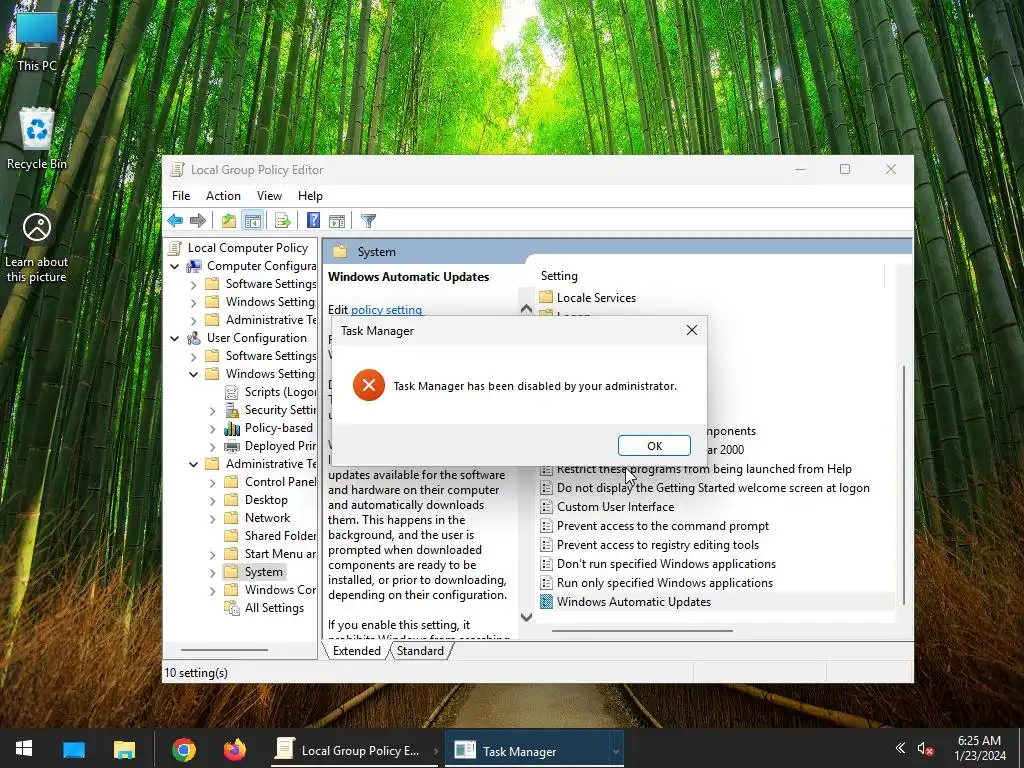Show hidden tray icons chevron
This screenshot has height=768, width=1024.
point(900,748)
